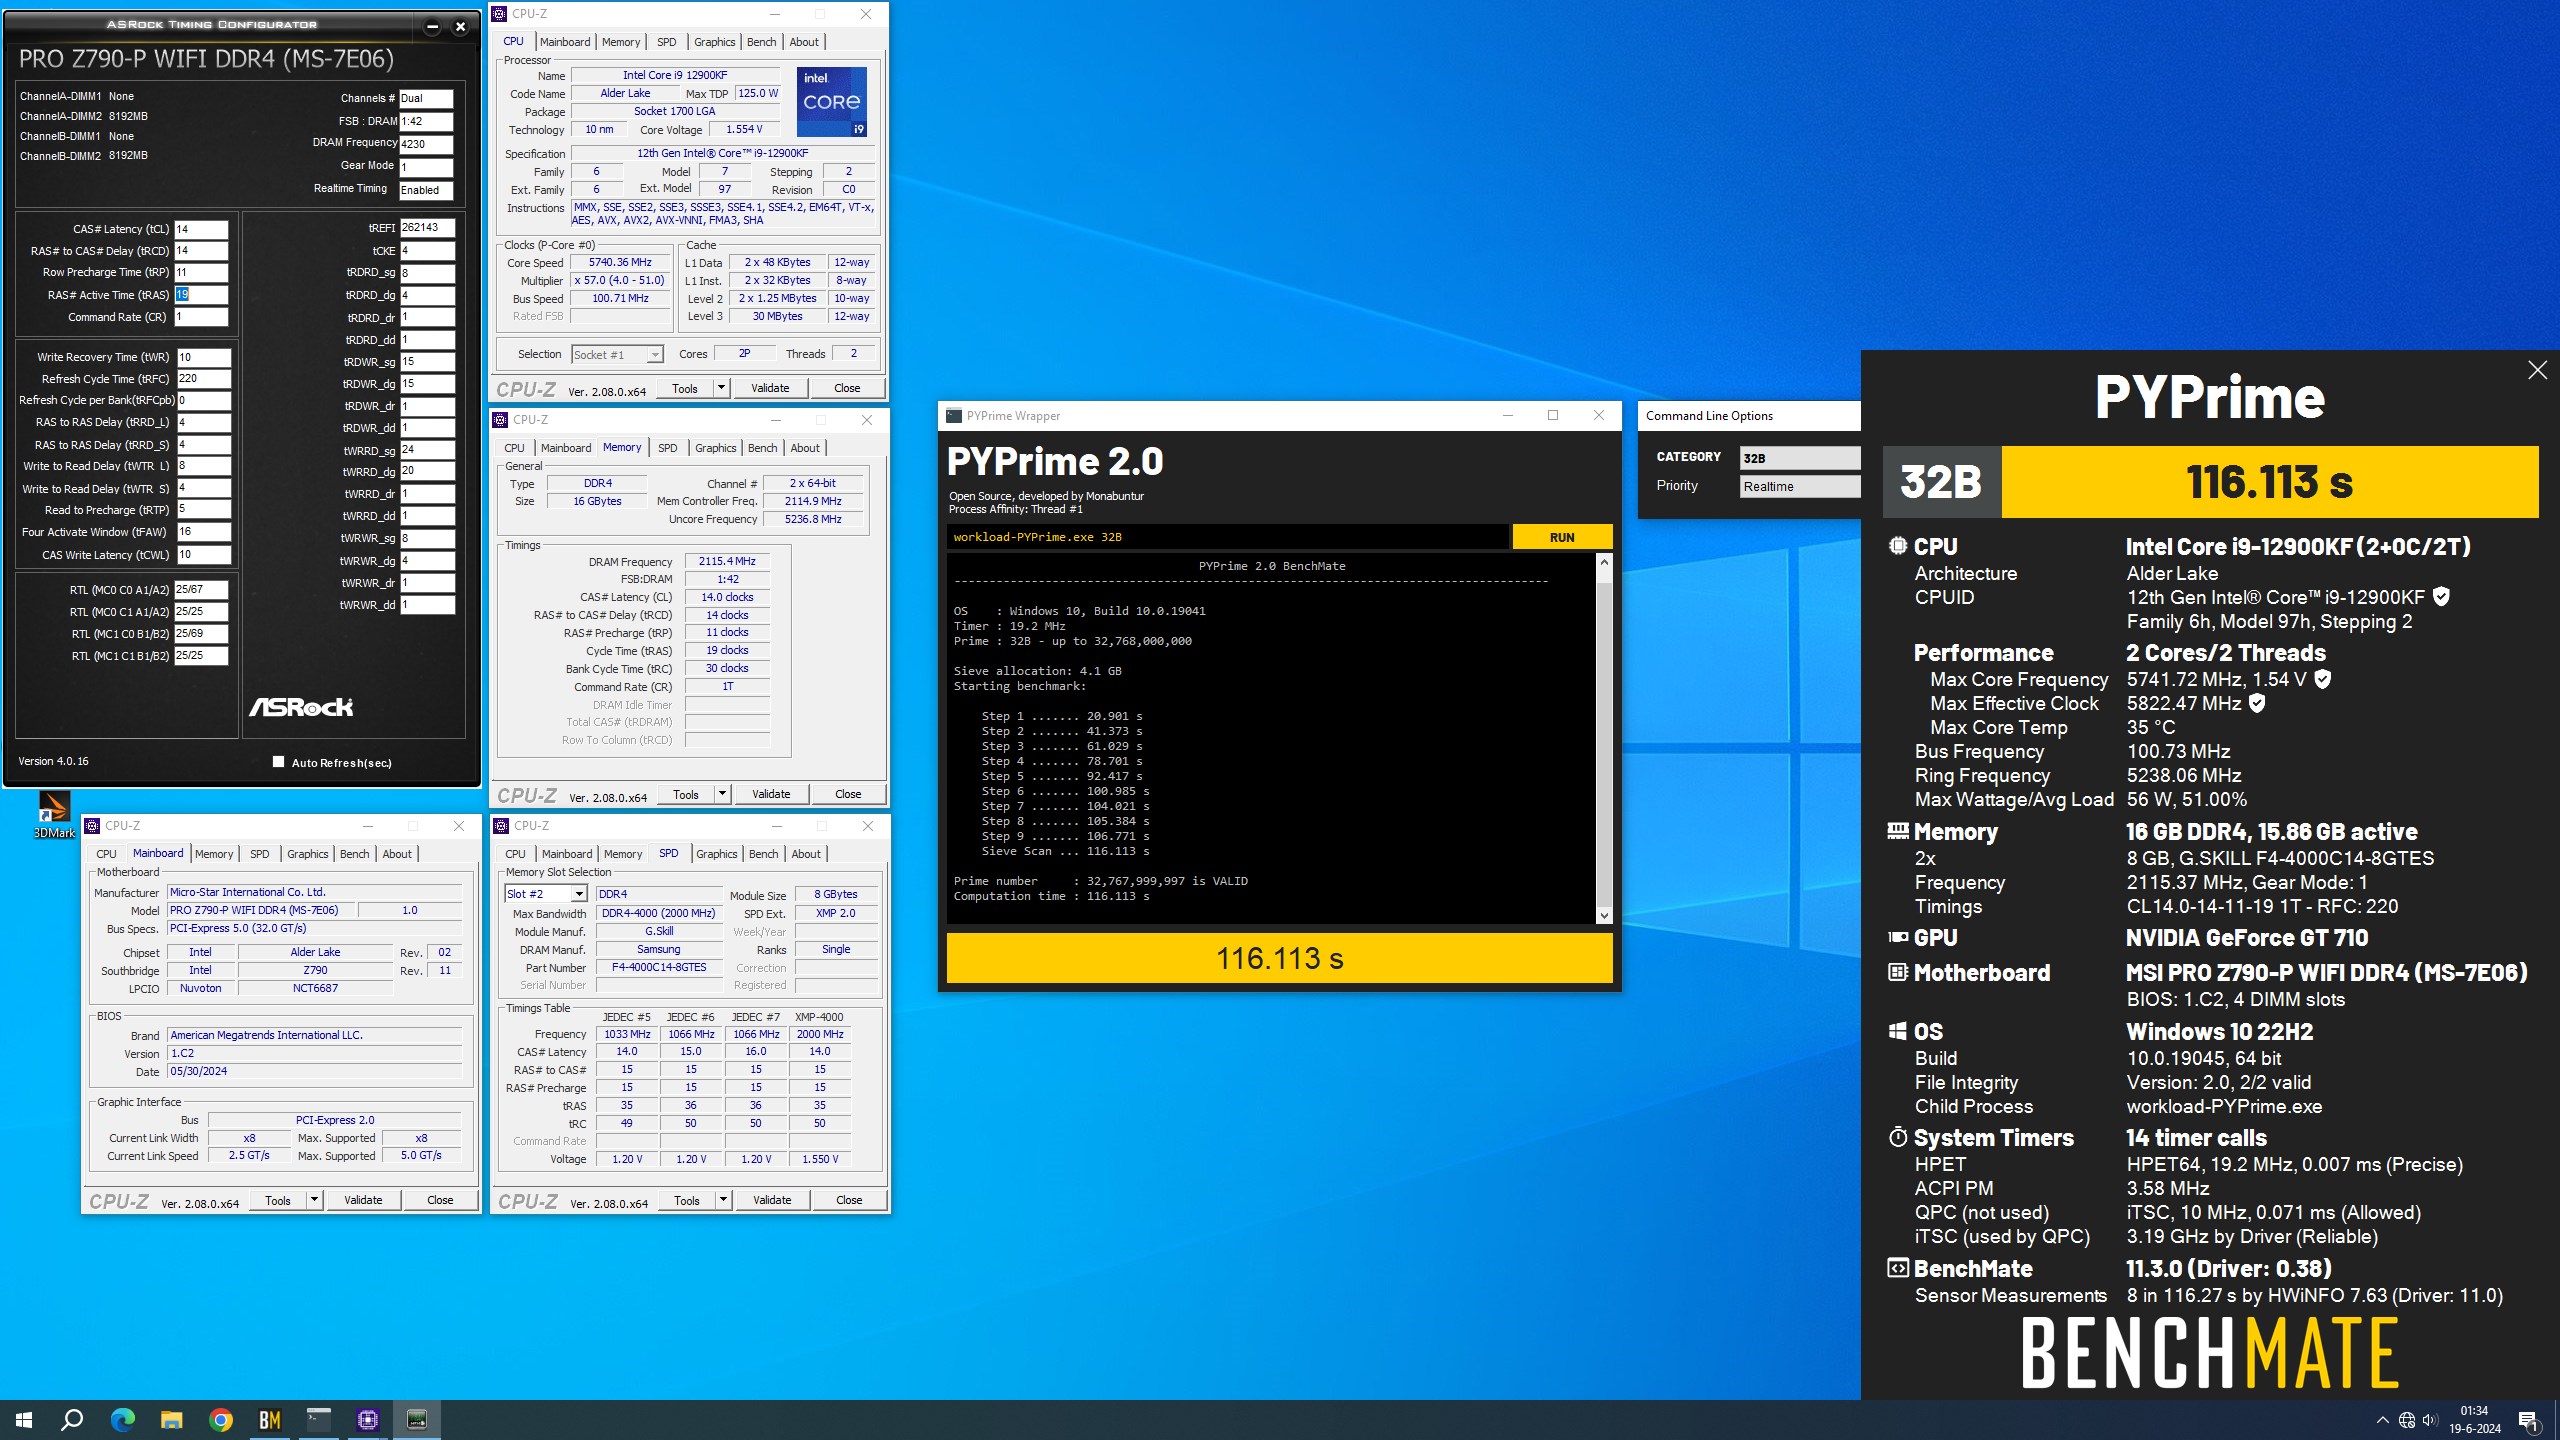This screenshot has height=1440, width=2560.
Task: Click the workload-PYPrime.exe 32B command field
Action: click(1227, 537)
